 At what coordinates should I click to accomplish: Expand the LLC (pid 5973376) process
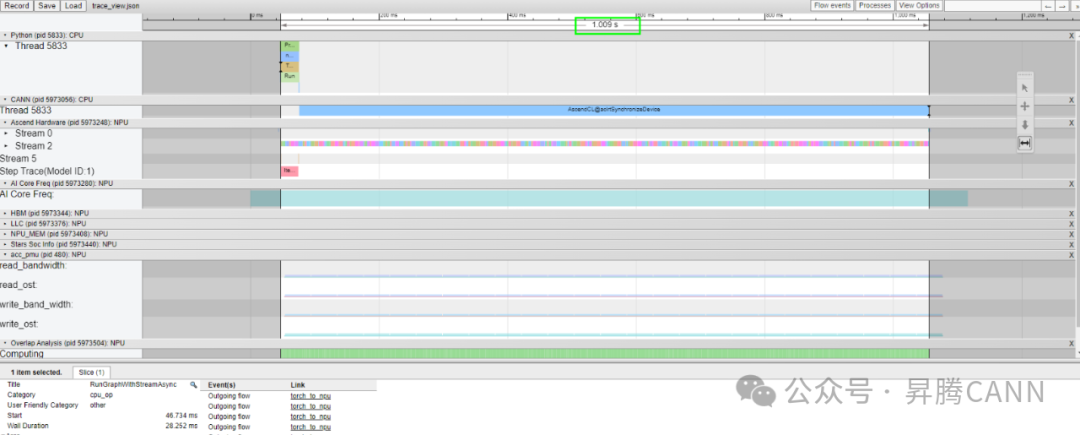[6, 224]
